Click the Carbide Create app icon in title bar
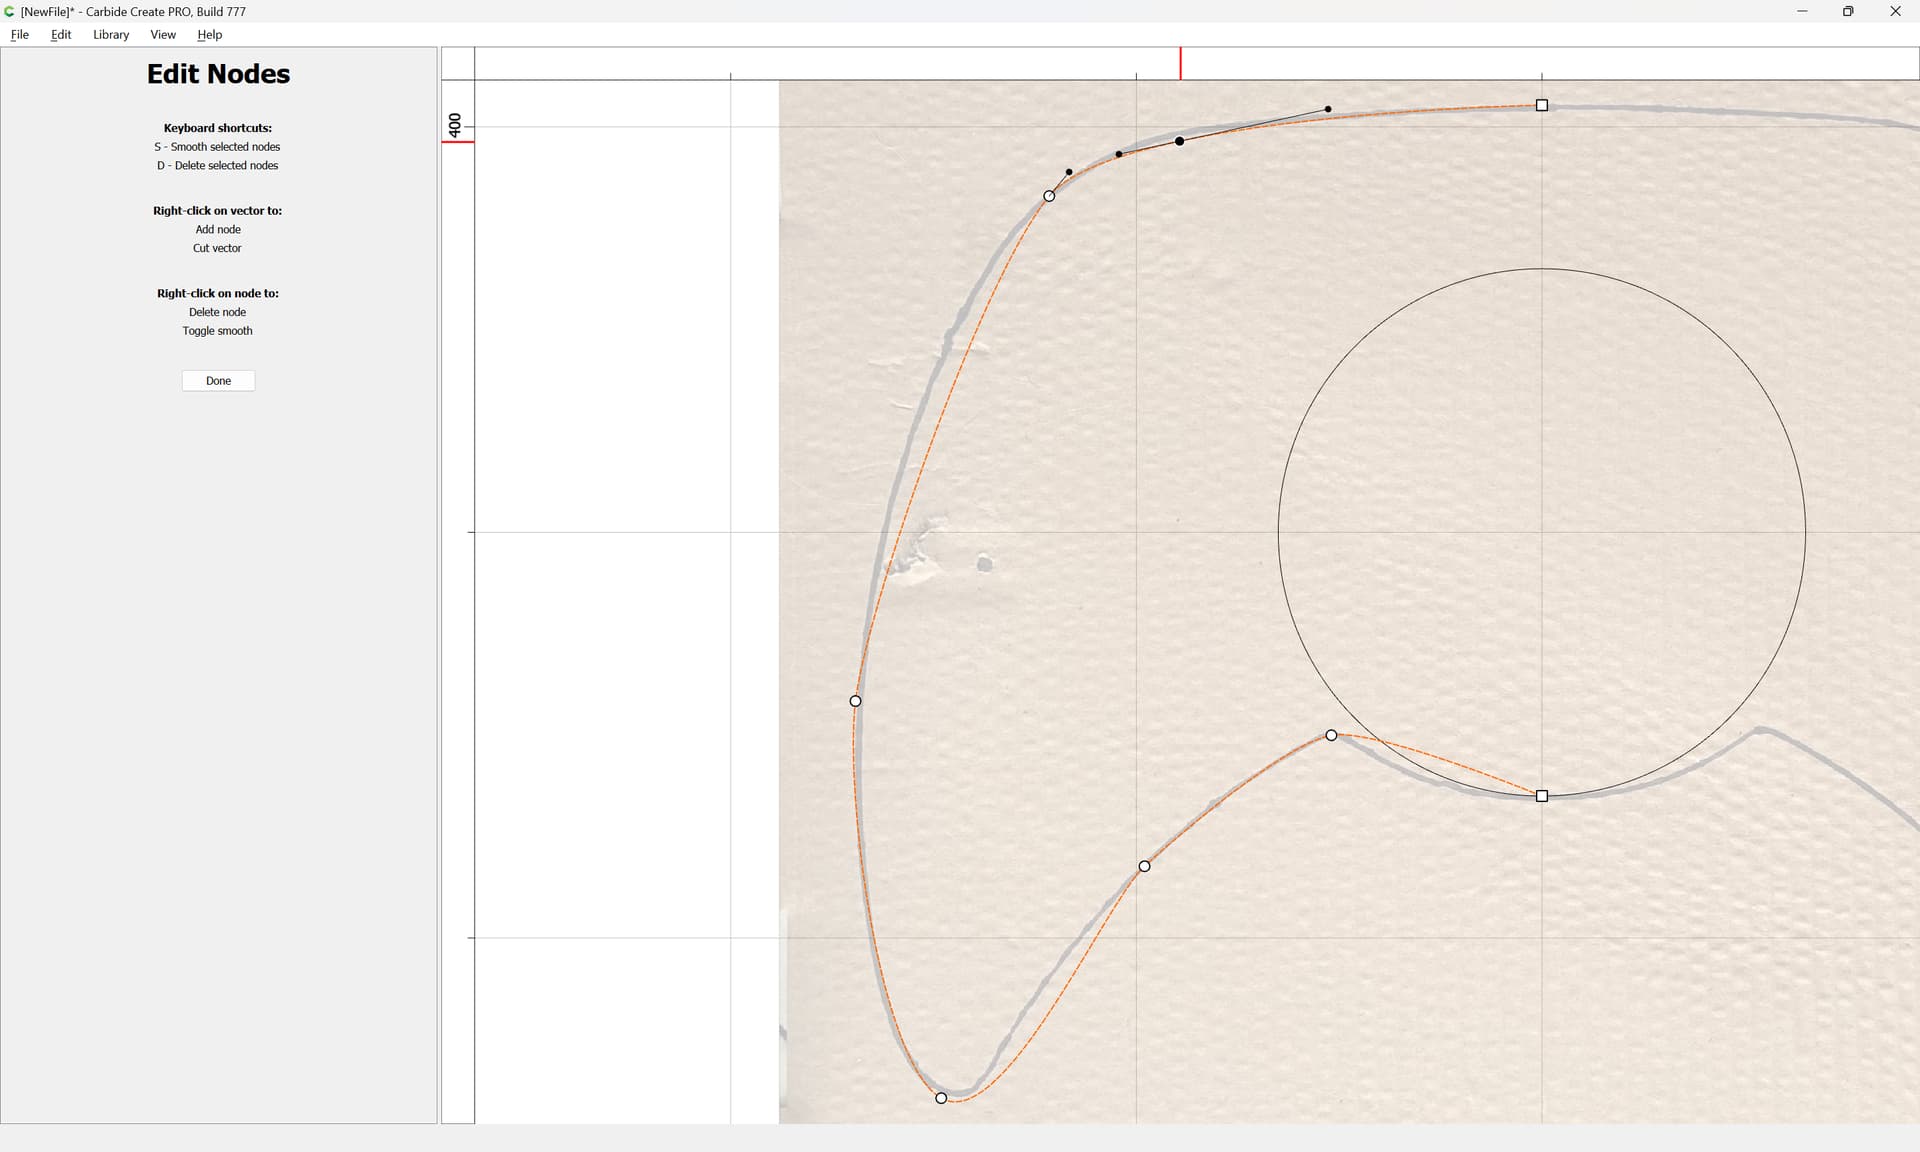The height and width of the screenshot is (1152, 1920). [10, 11]
